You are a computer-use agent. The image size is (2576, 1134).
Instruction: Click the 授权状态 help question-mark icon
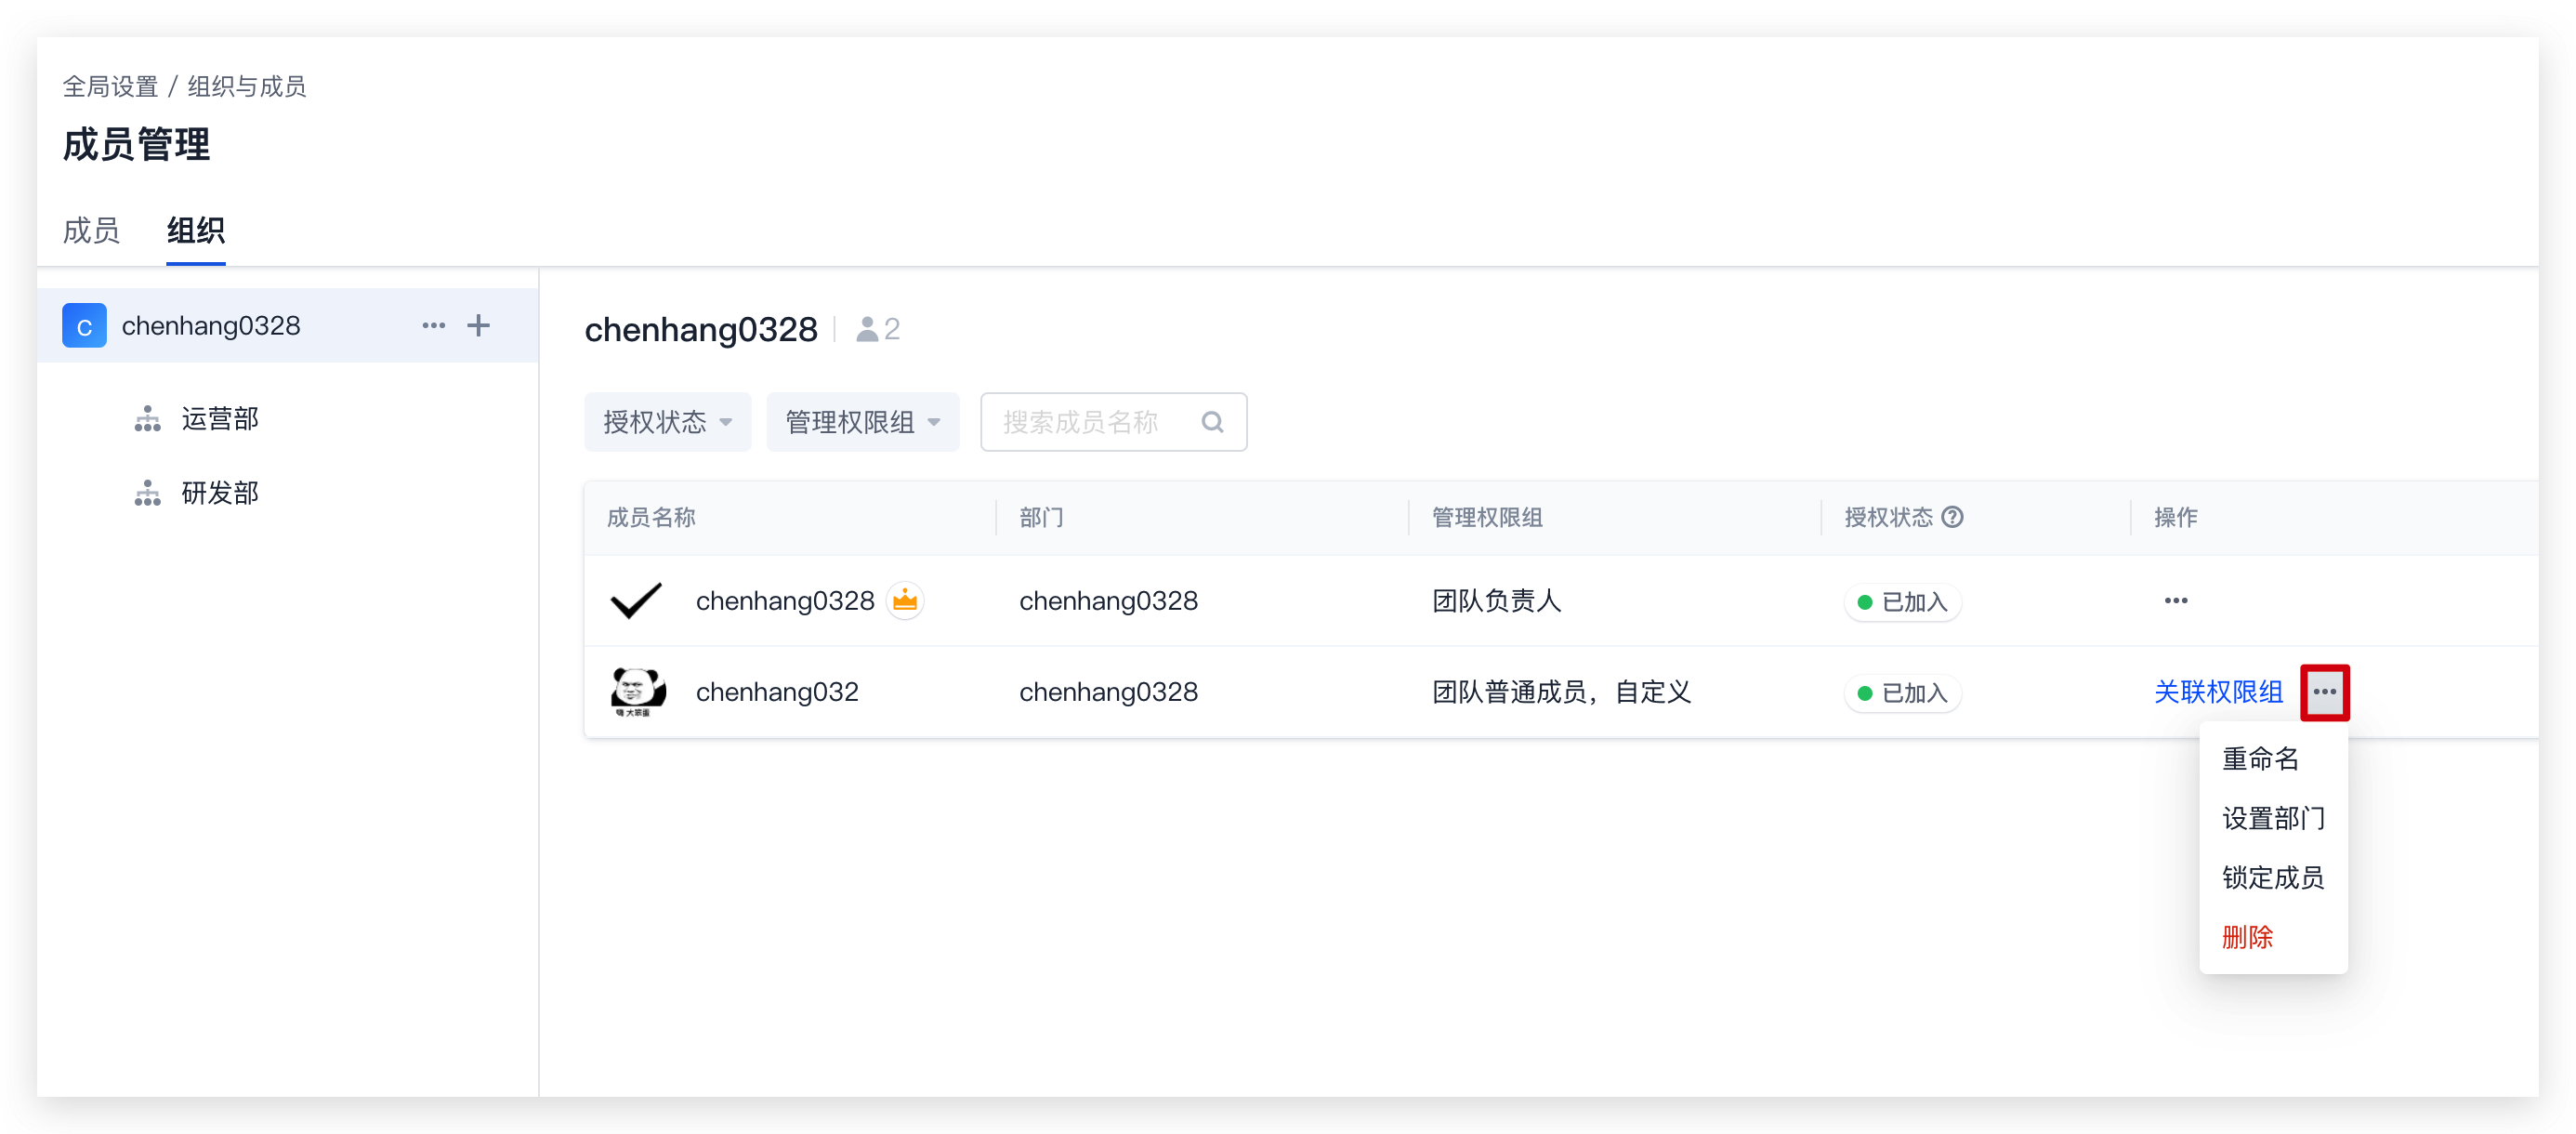pyautogui.click(x=1952, y=517)
